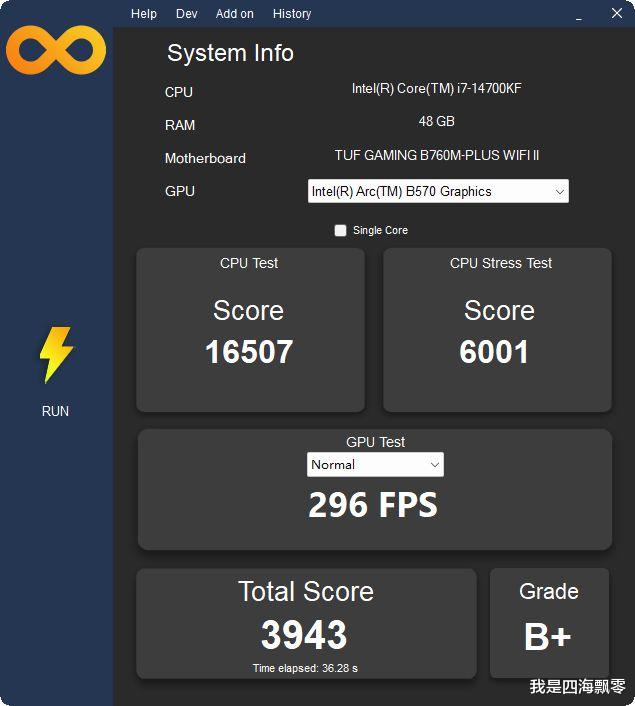The width and height of the screenshot is (635, 706).
Task: Click the RAM label
Action: [180, 125]
